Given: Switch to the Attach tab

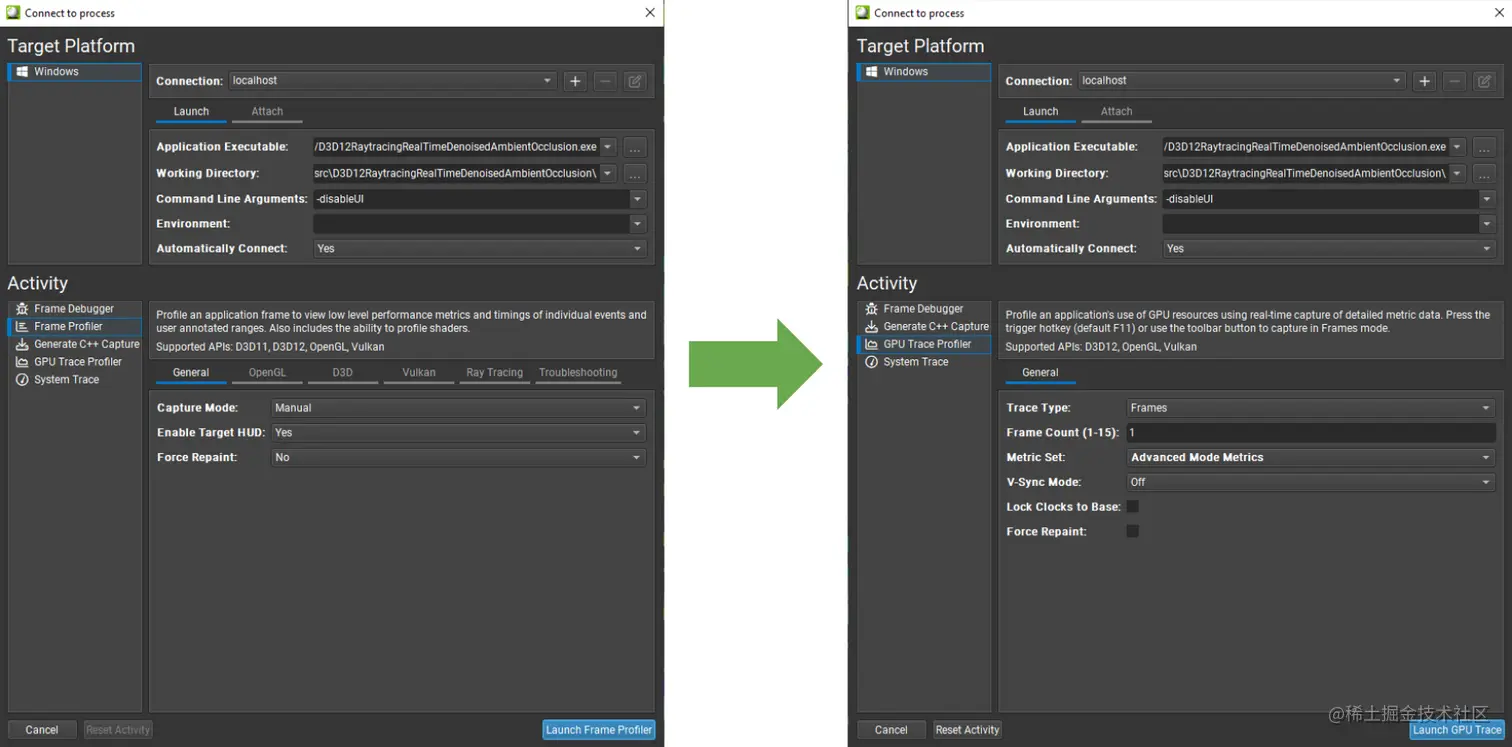Looking at the screenshot, I should [266, 111].
